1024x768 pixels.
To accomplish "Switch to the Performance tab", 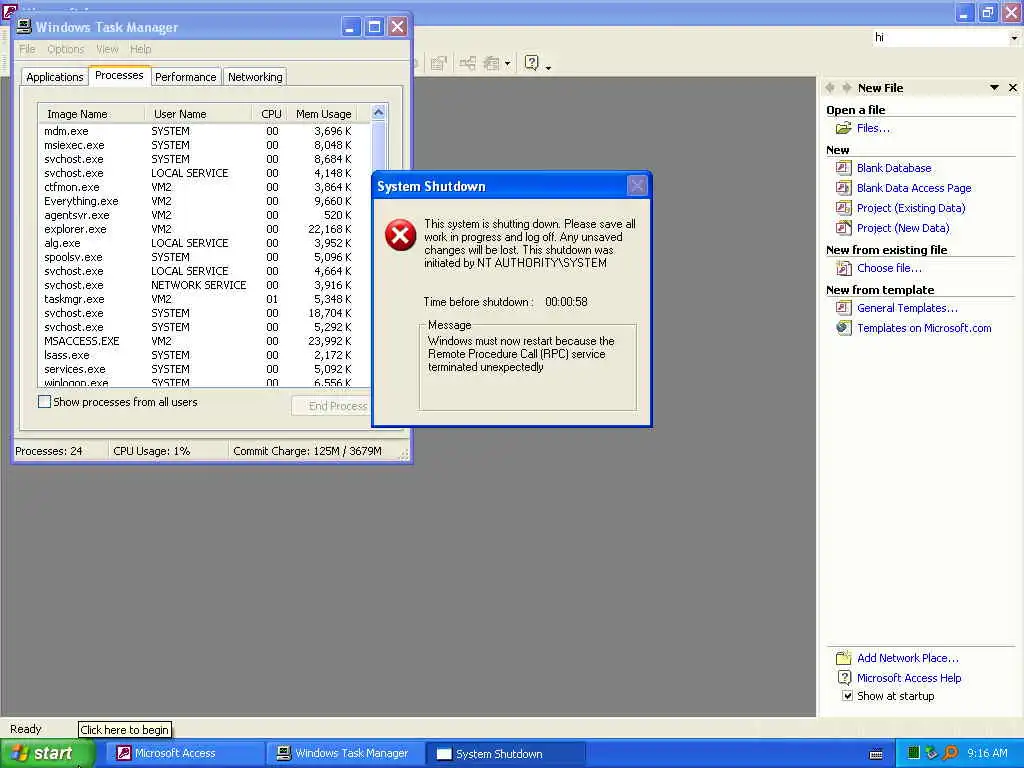I will point(185,77).
